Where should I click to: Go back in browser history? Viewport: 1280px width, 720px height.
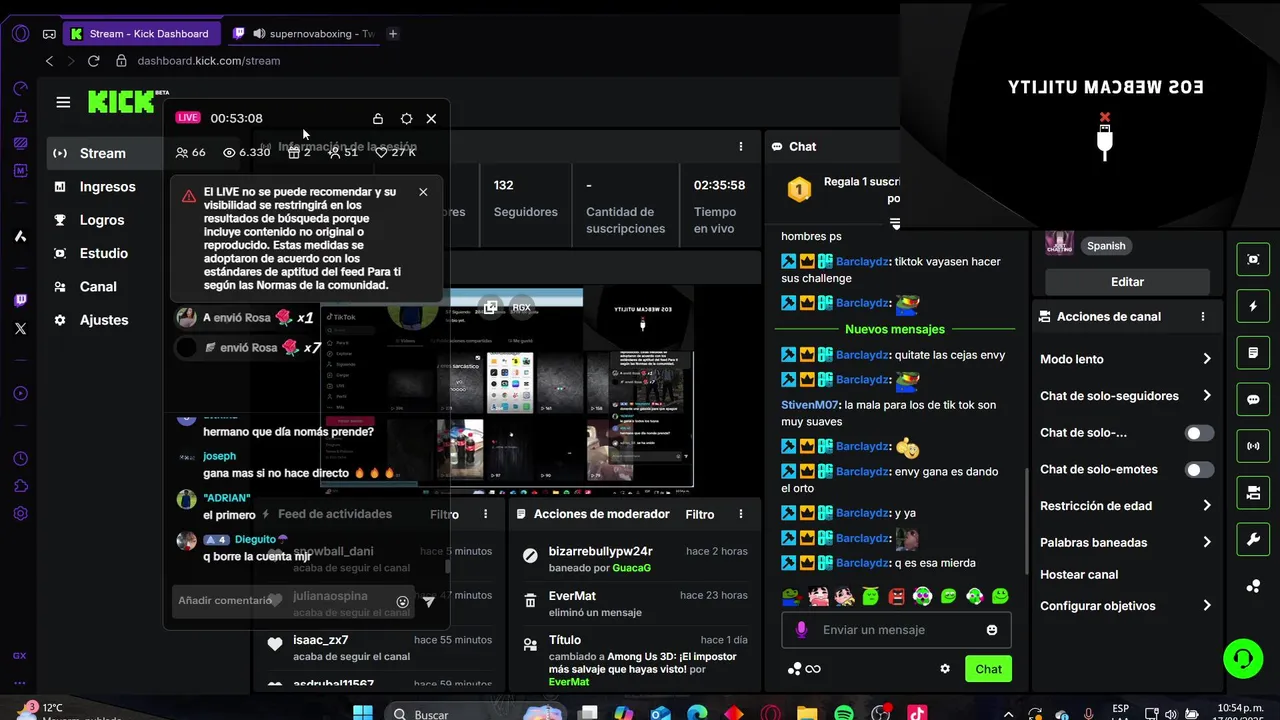point(49,61)
